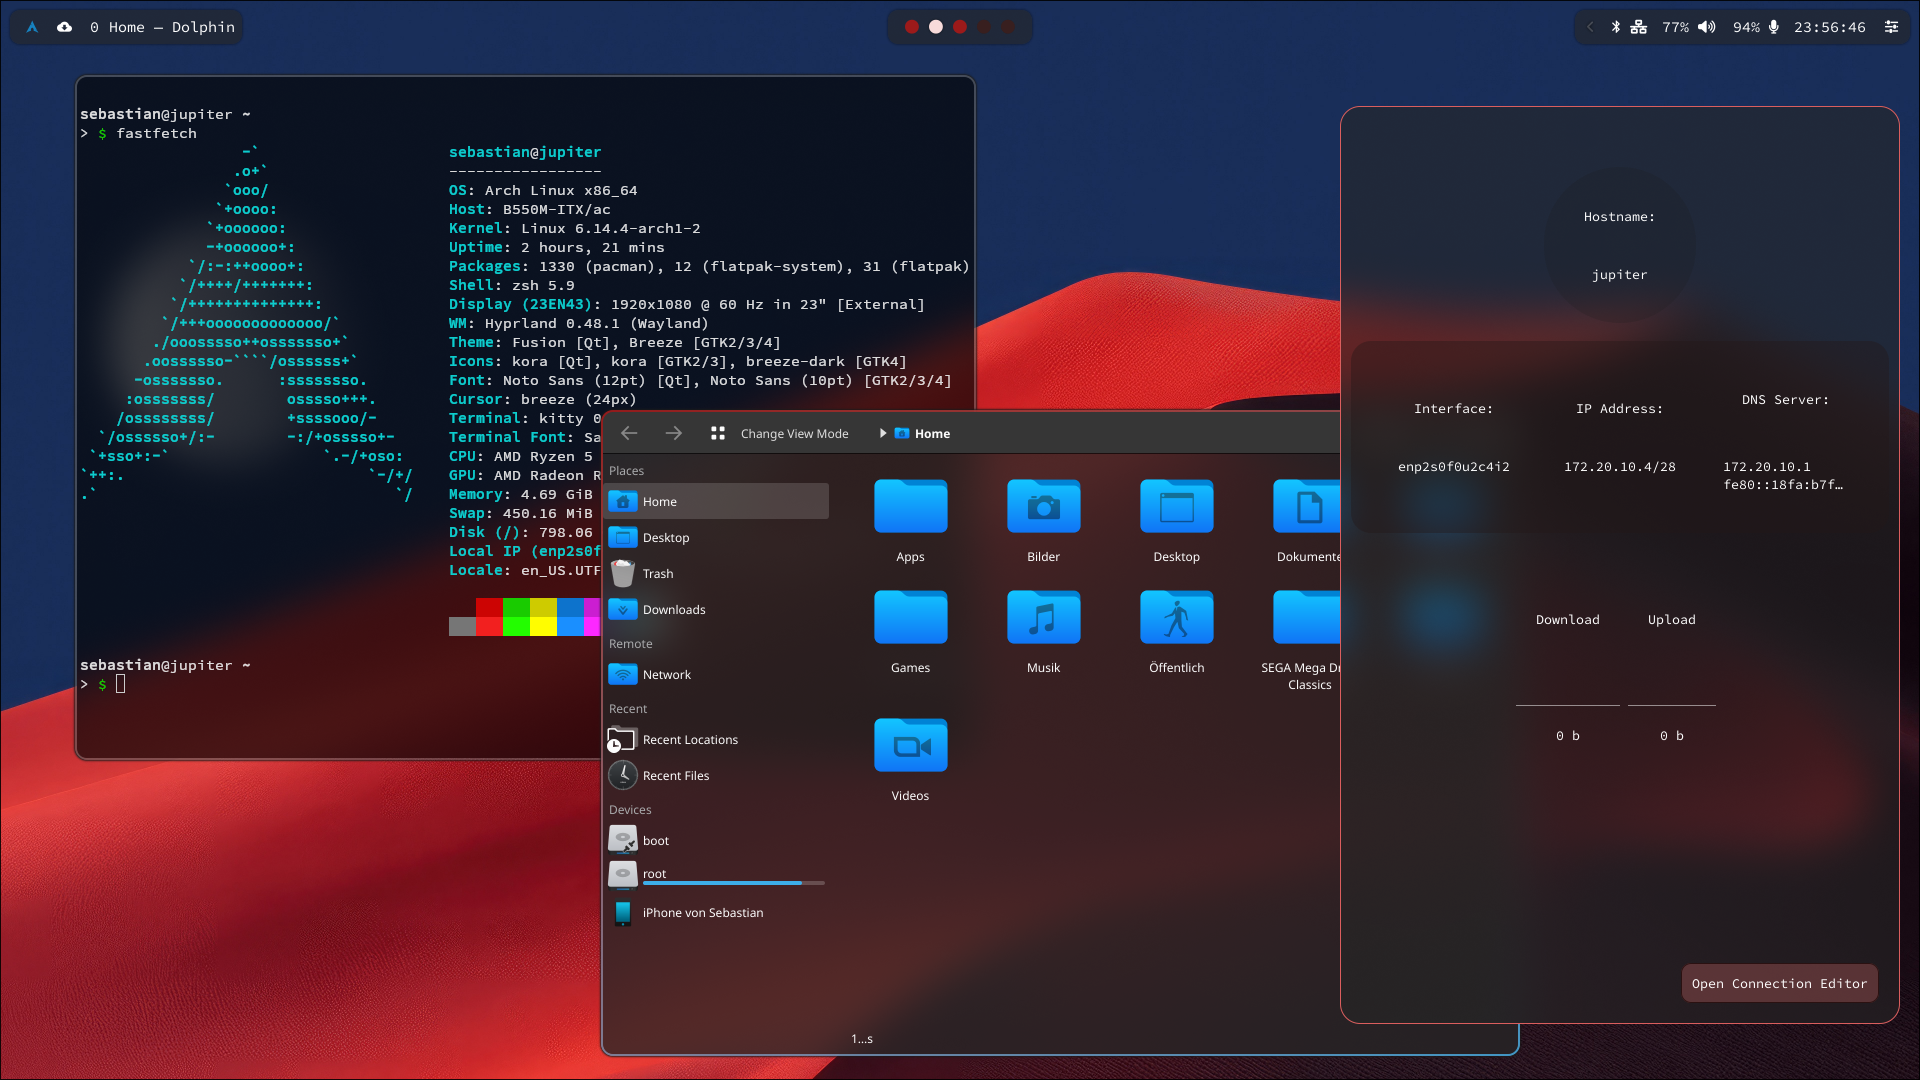1920x1080 pixels.
Task: Click the speaker volume icon
Action: (x=1707, y=27)
